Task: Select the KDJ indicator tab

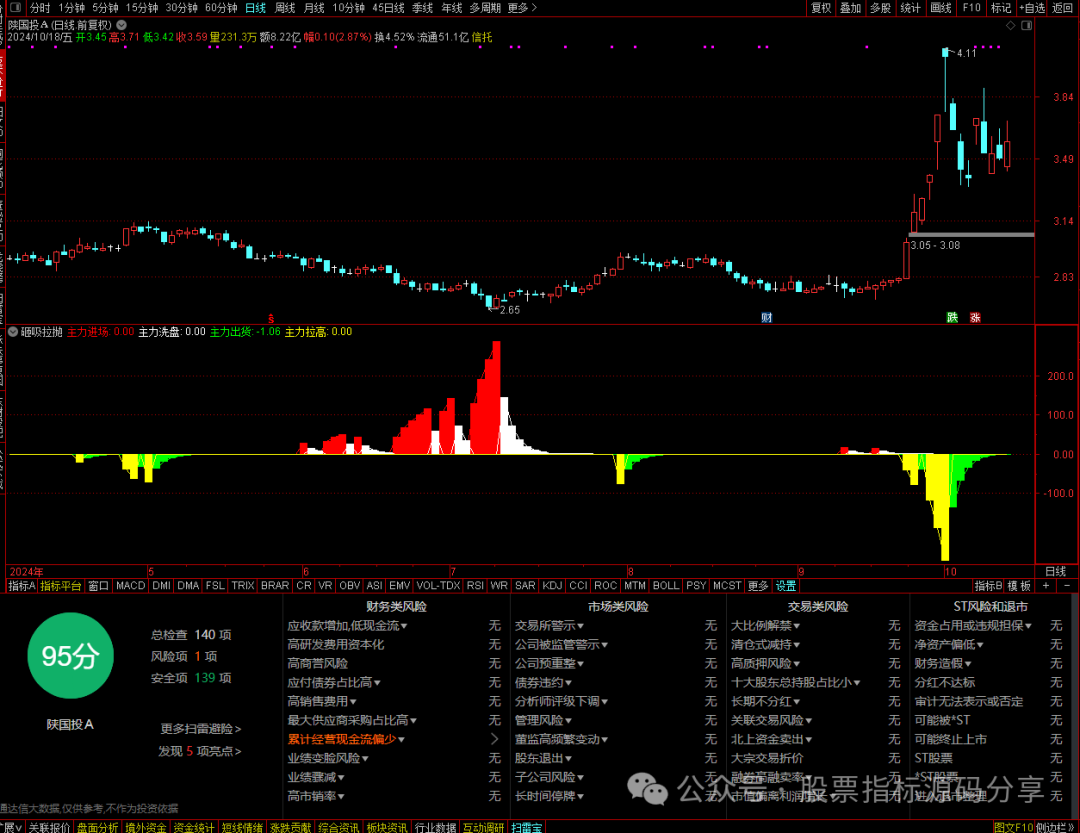Action: click(x=552, y=586)
